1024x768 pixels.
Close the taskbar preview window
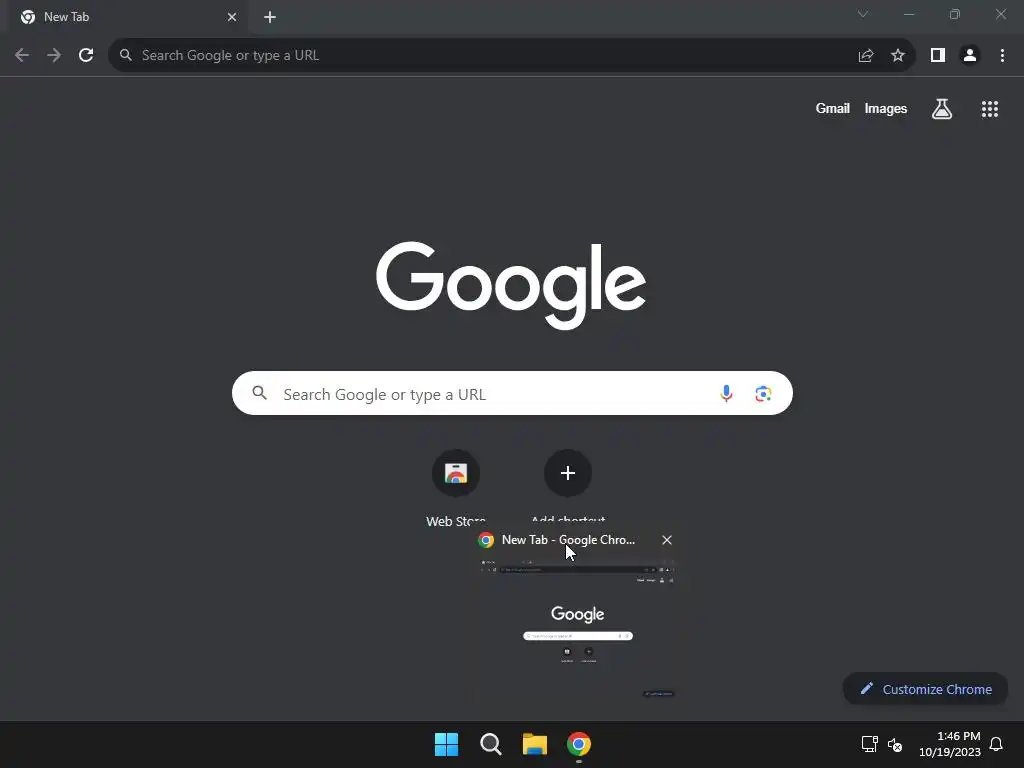667,540
